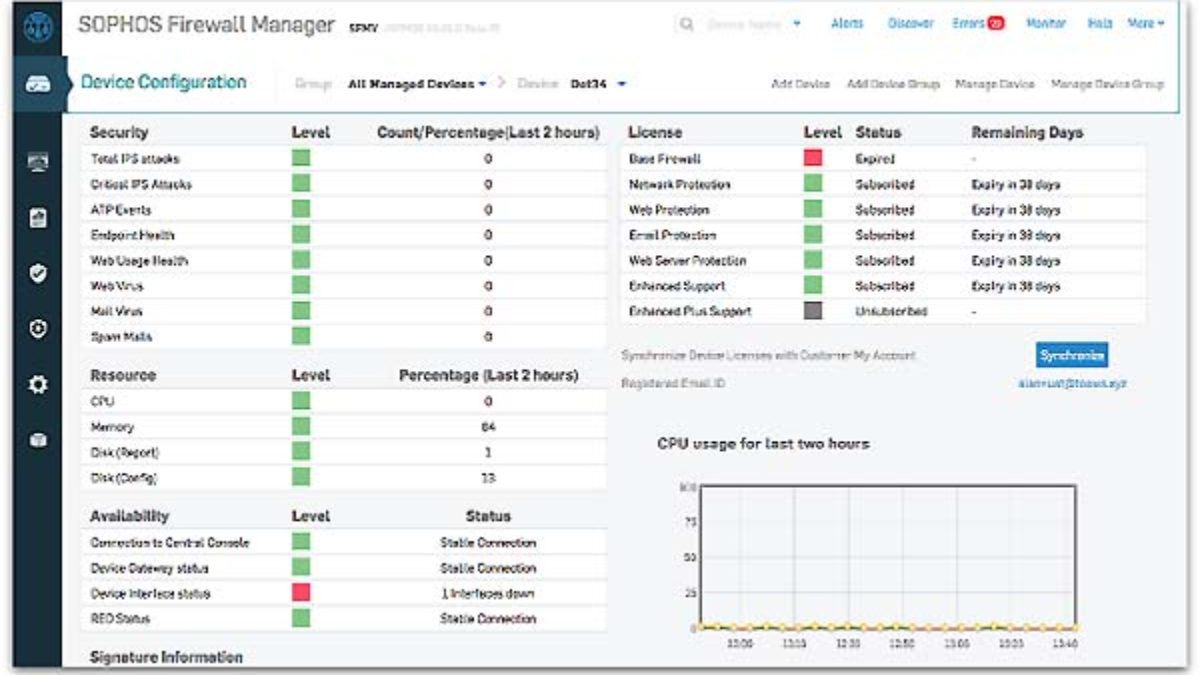Viewport: 1200px width, 675px height.
Task: Click the gray Enhanced Plus Support indicator
Action: tap(813, 311)
